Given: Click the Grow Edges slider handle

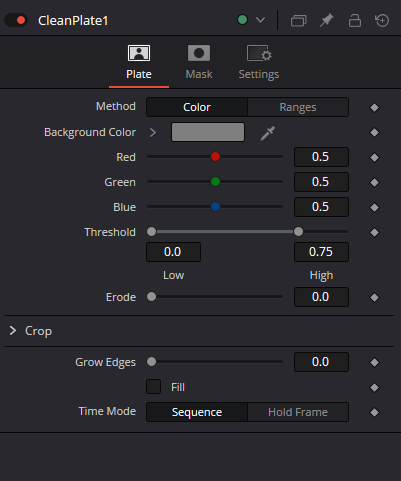Looking at the screenshot, I should 151,361.
